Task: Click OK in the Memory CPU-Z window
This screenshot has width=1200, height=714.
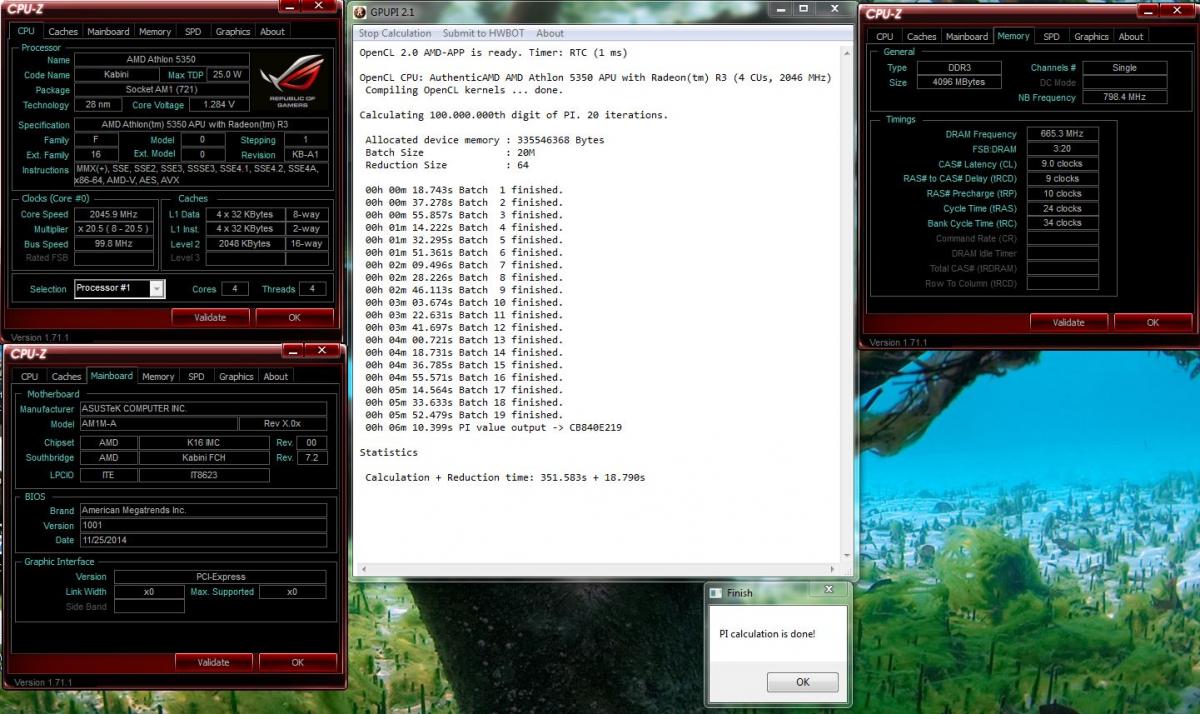Action: 1153,322
